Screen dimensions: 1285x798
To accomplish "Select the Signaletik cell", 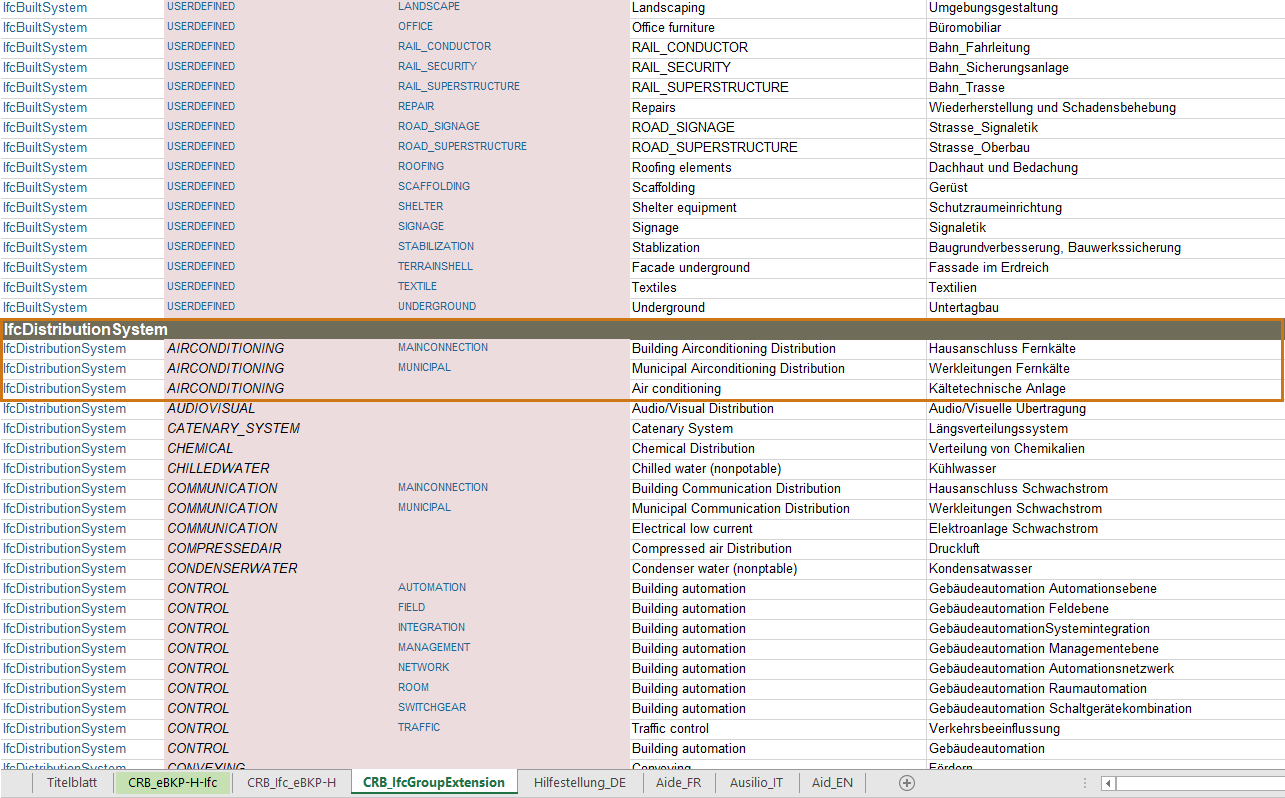I will [x=1105, y=227].
